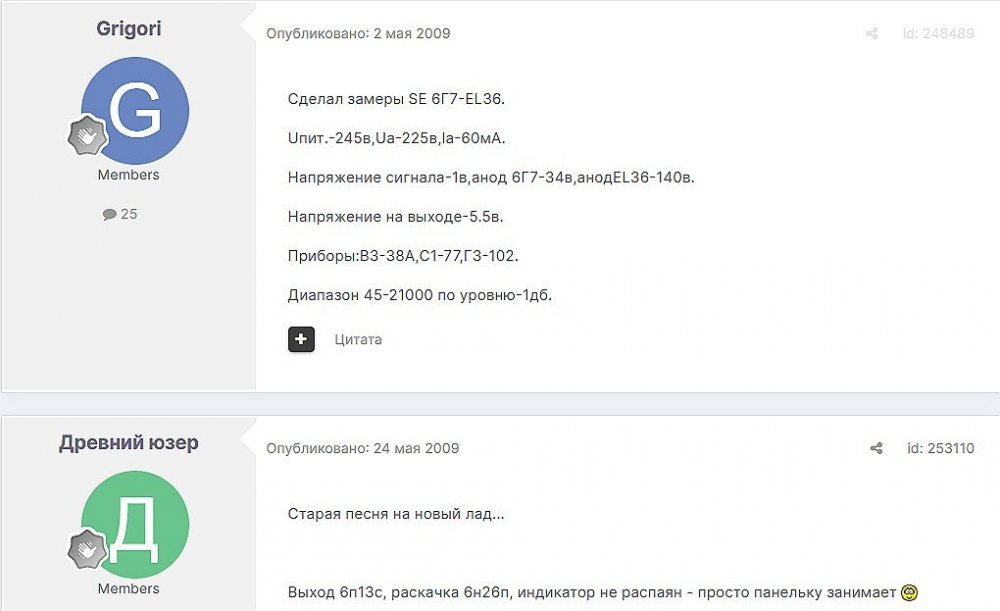Click the plus multi-quote button
Image resolution: width=1000 pixels, height=611 pixels.
point(301,339)
